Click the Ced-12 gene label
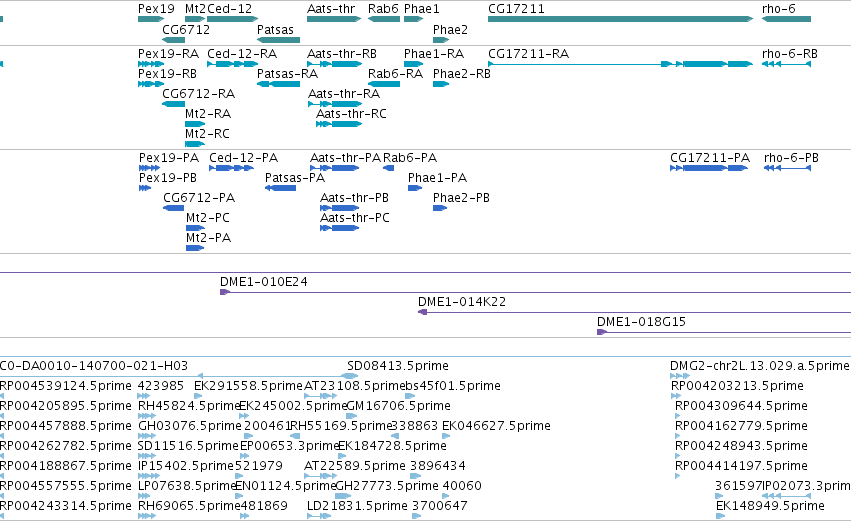 [229, 9]
